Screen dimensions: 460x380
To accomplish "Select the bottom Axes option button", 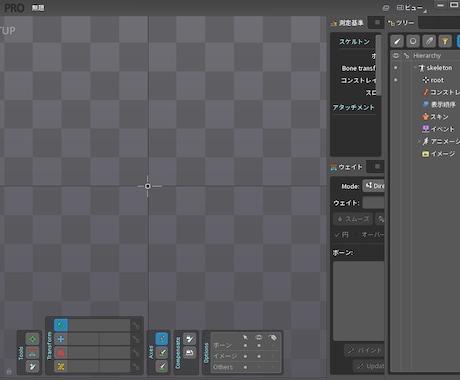I will (162, 367).
